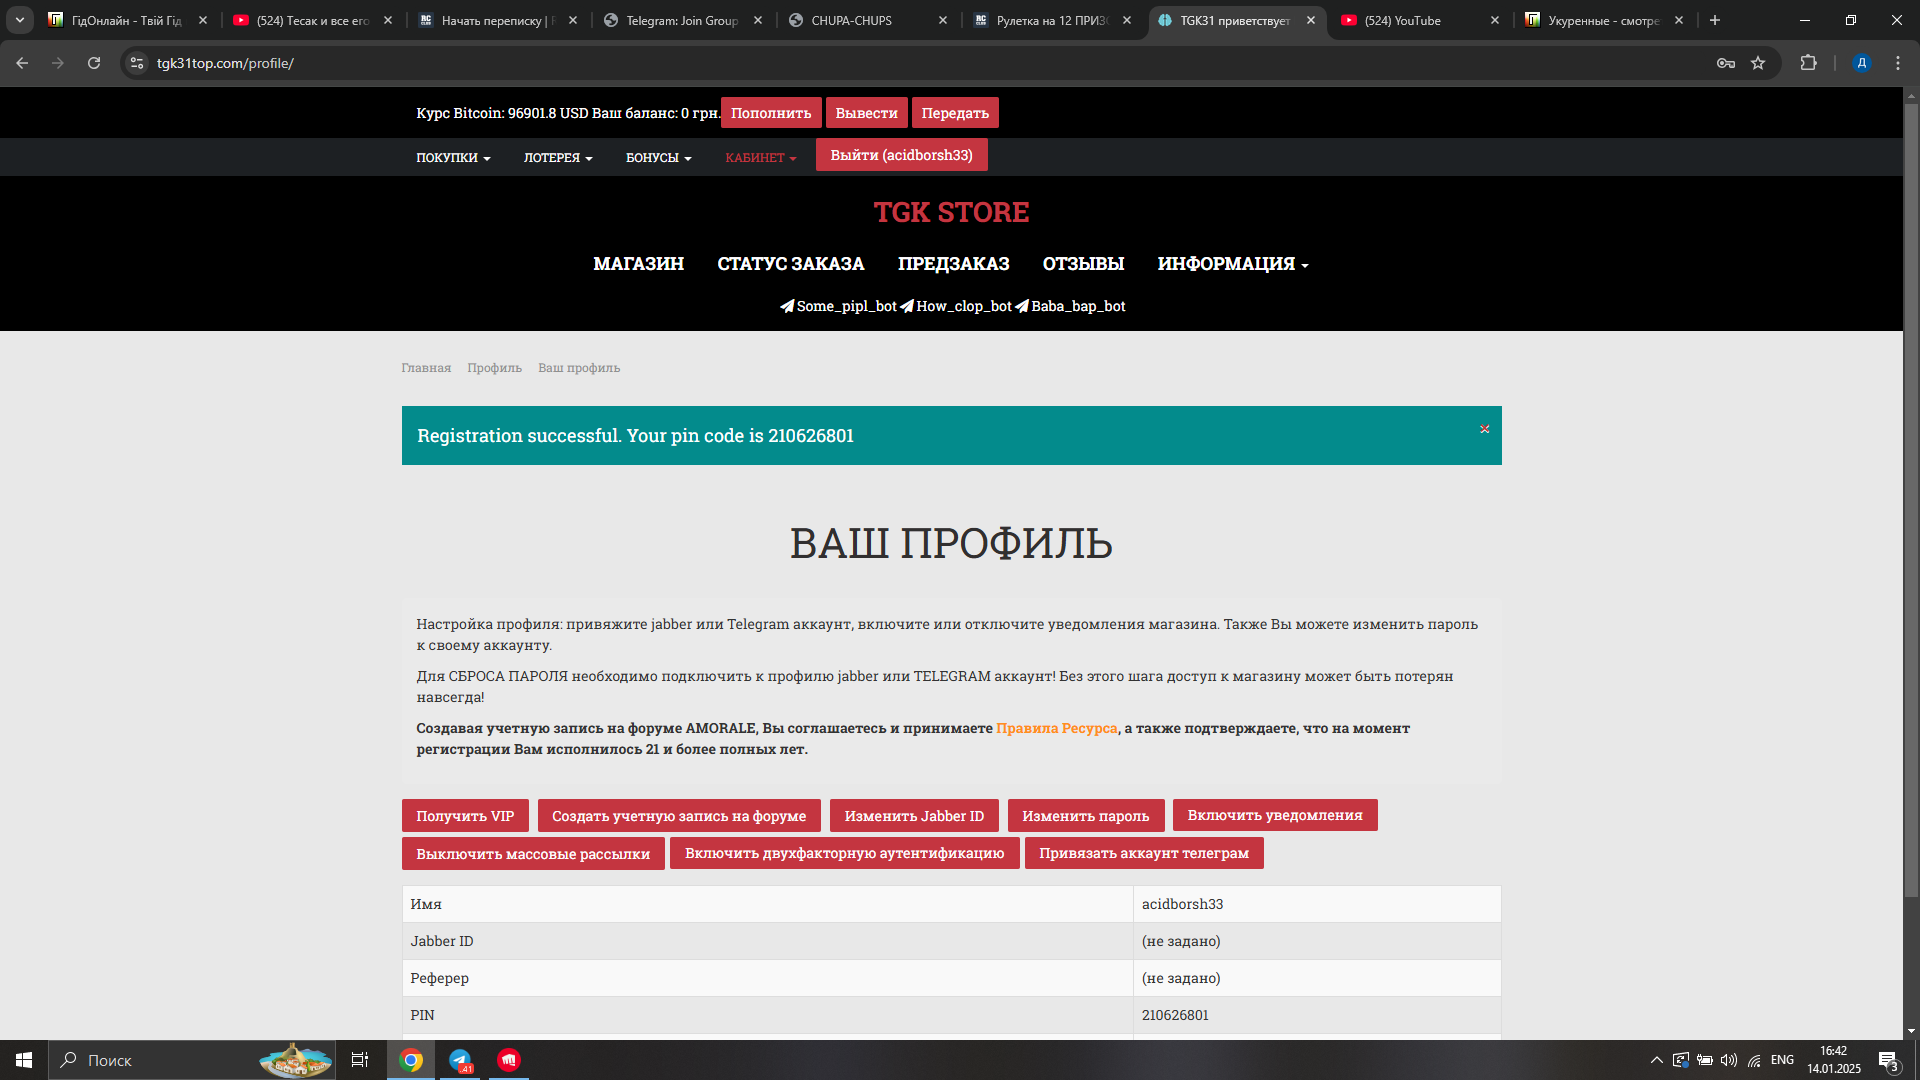Screen dimensions: 1920x1080
Task: Click the battery tray icon
Action: (1705, 1060)
